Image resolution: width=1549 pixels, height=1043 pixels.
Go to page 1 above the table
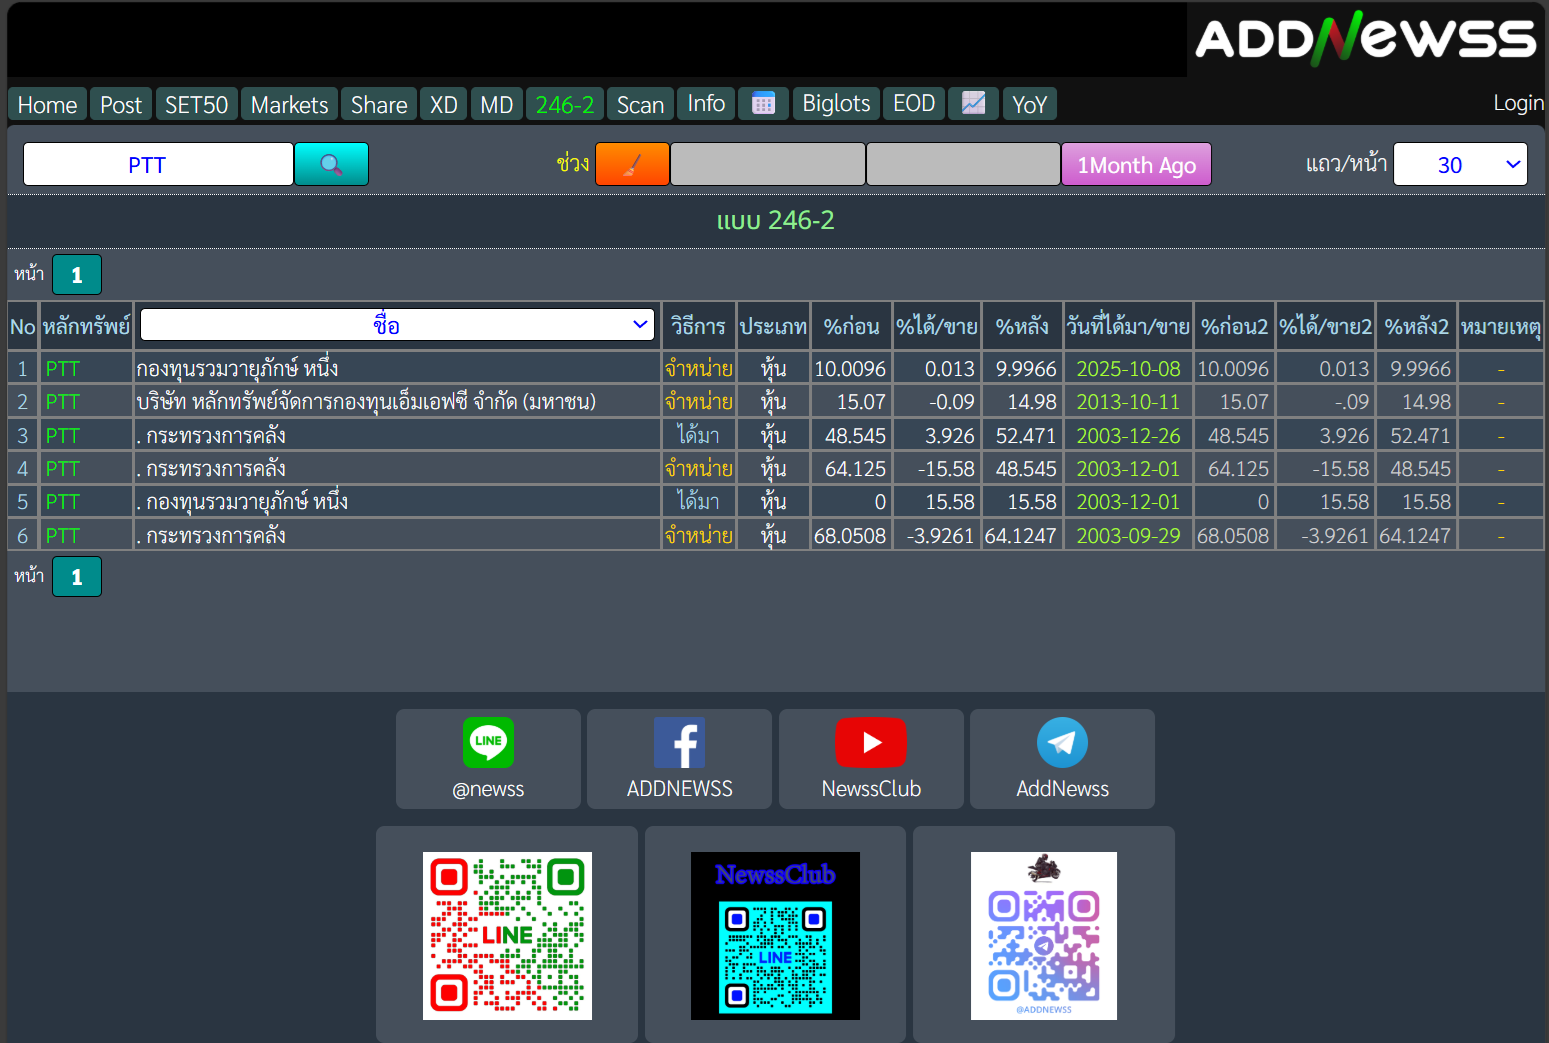tap(77, 275)
